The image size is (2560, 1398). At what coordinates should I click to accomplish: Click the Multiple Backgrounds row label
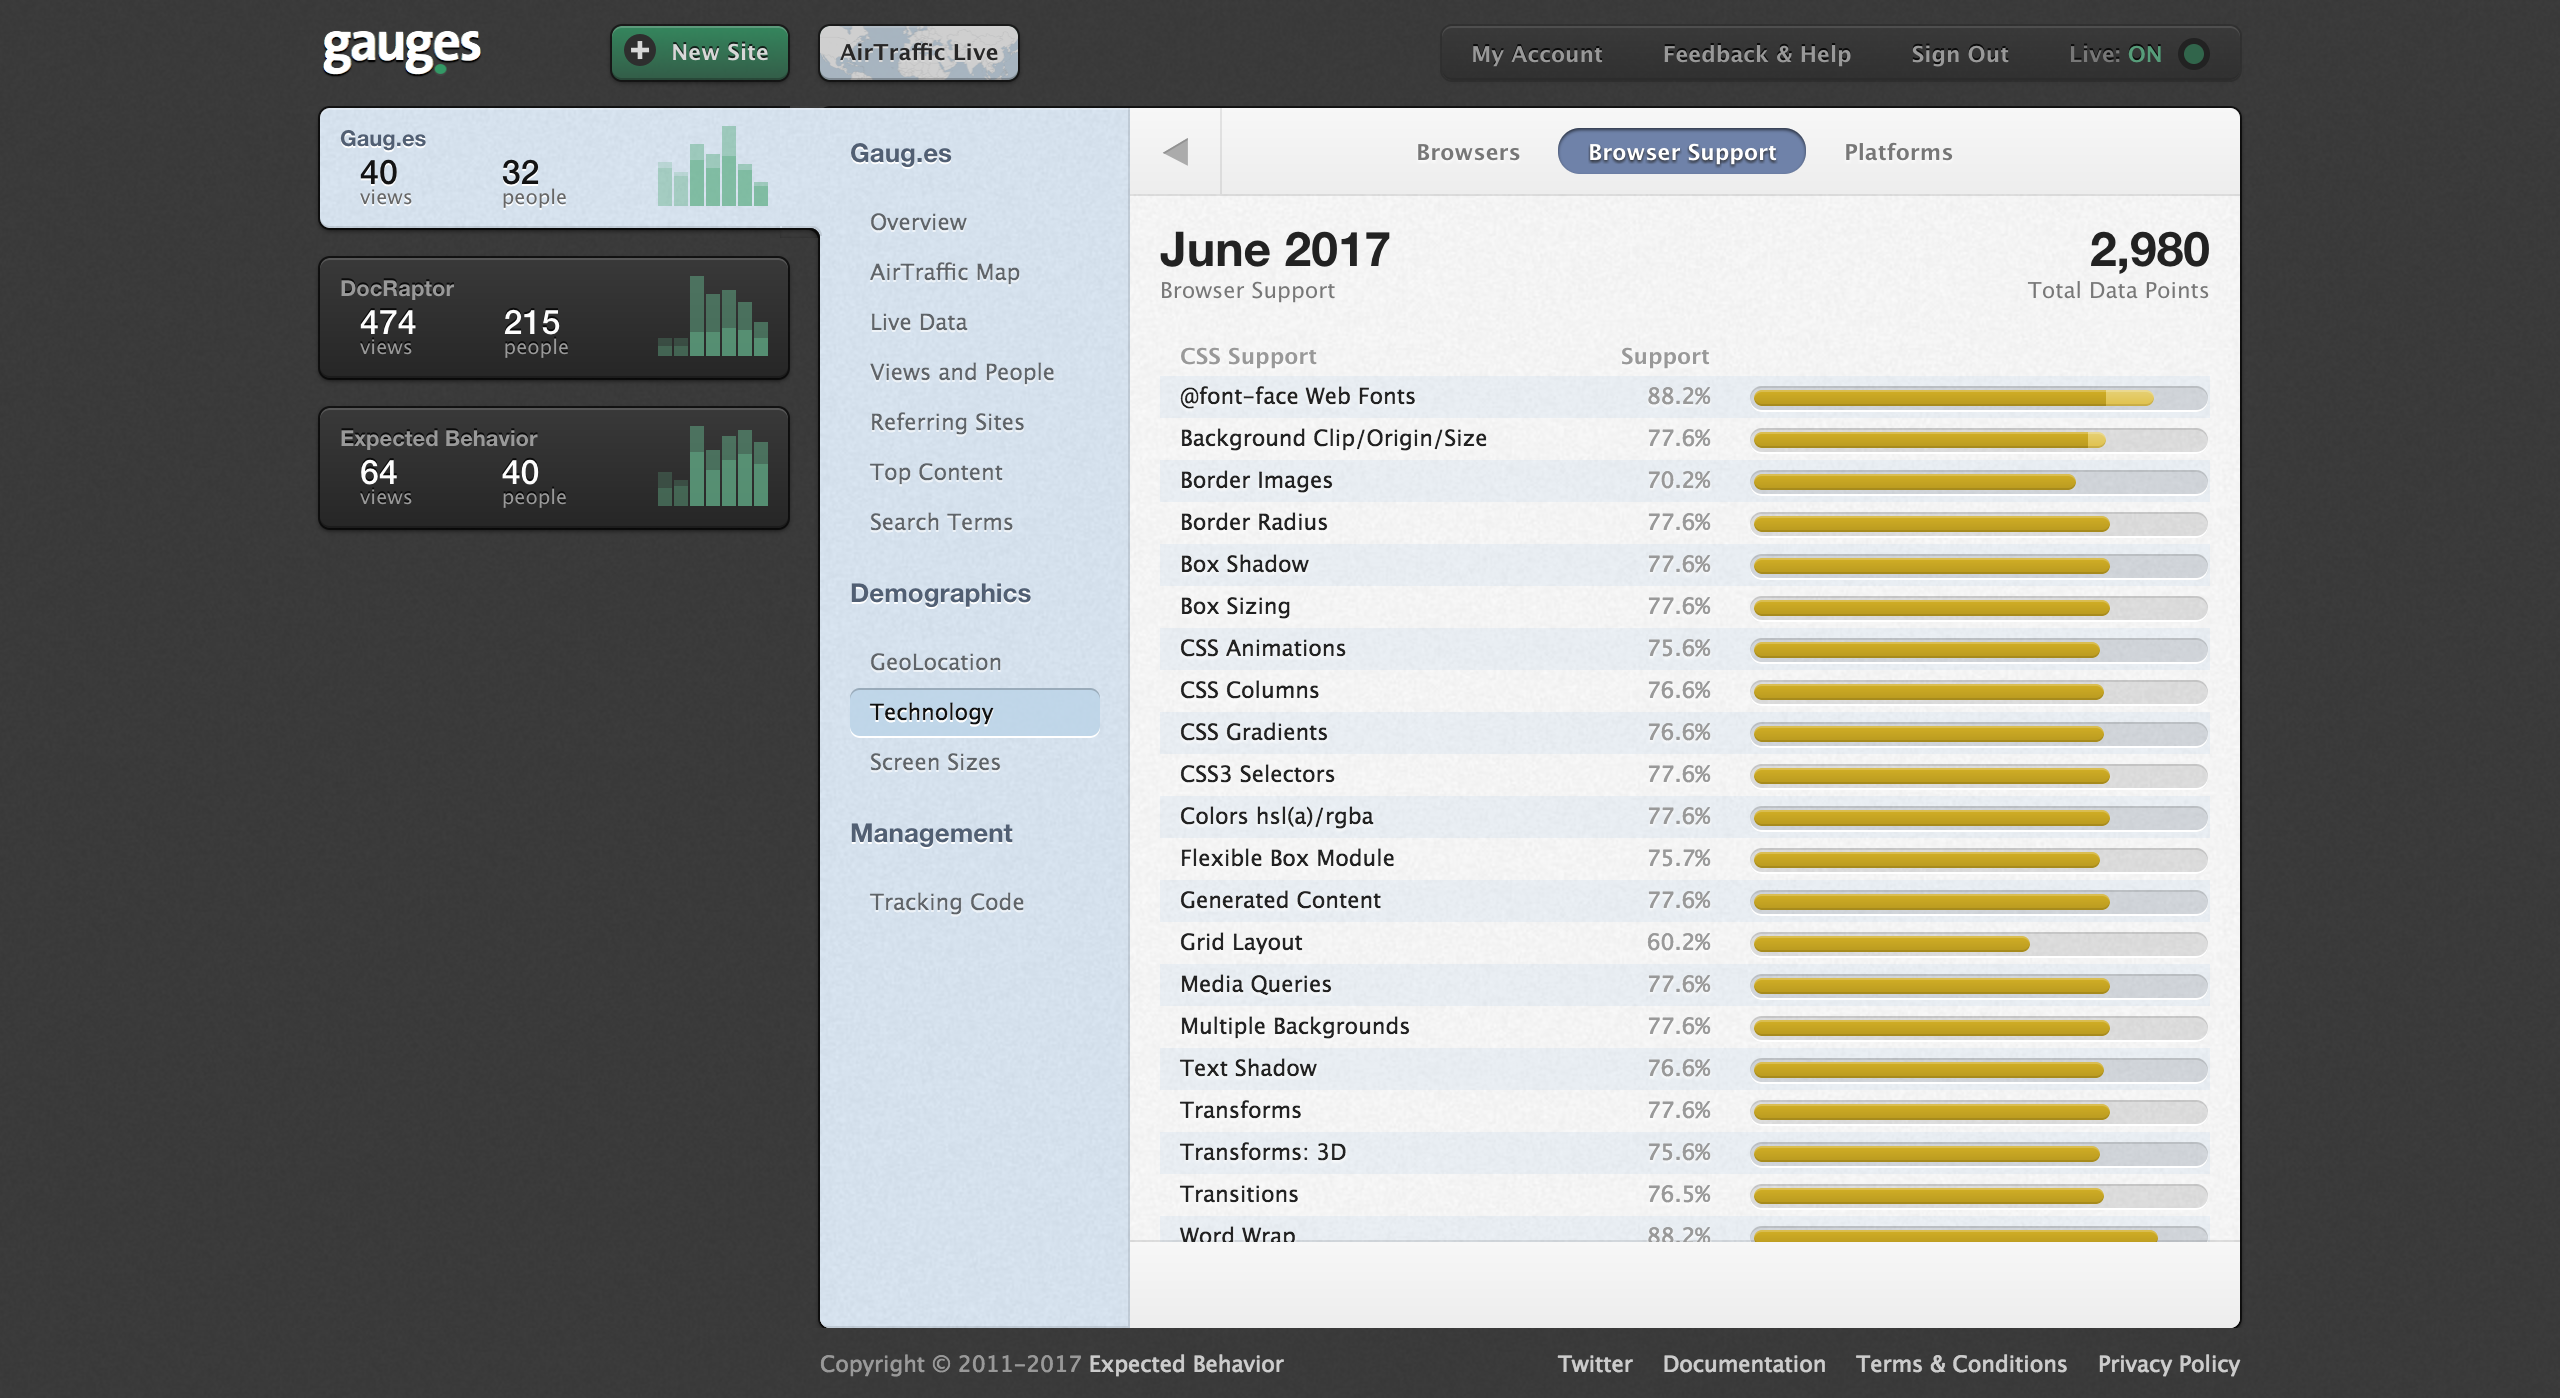1294,1026
